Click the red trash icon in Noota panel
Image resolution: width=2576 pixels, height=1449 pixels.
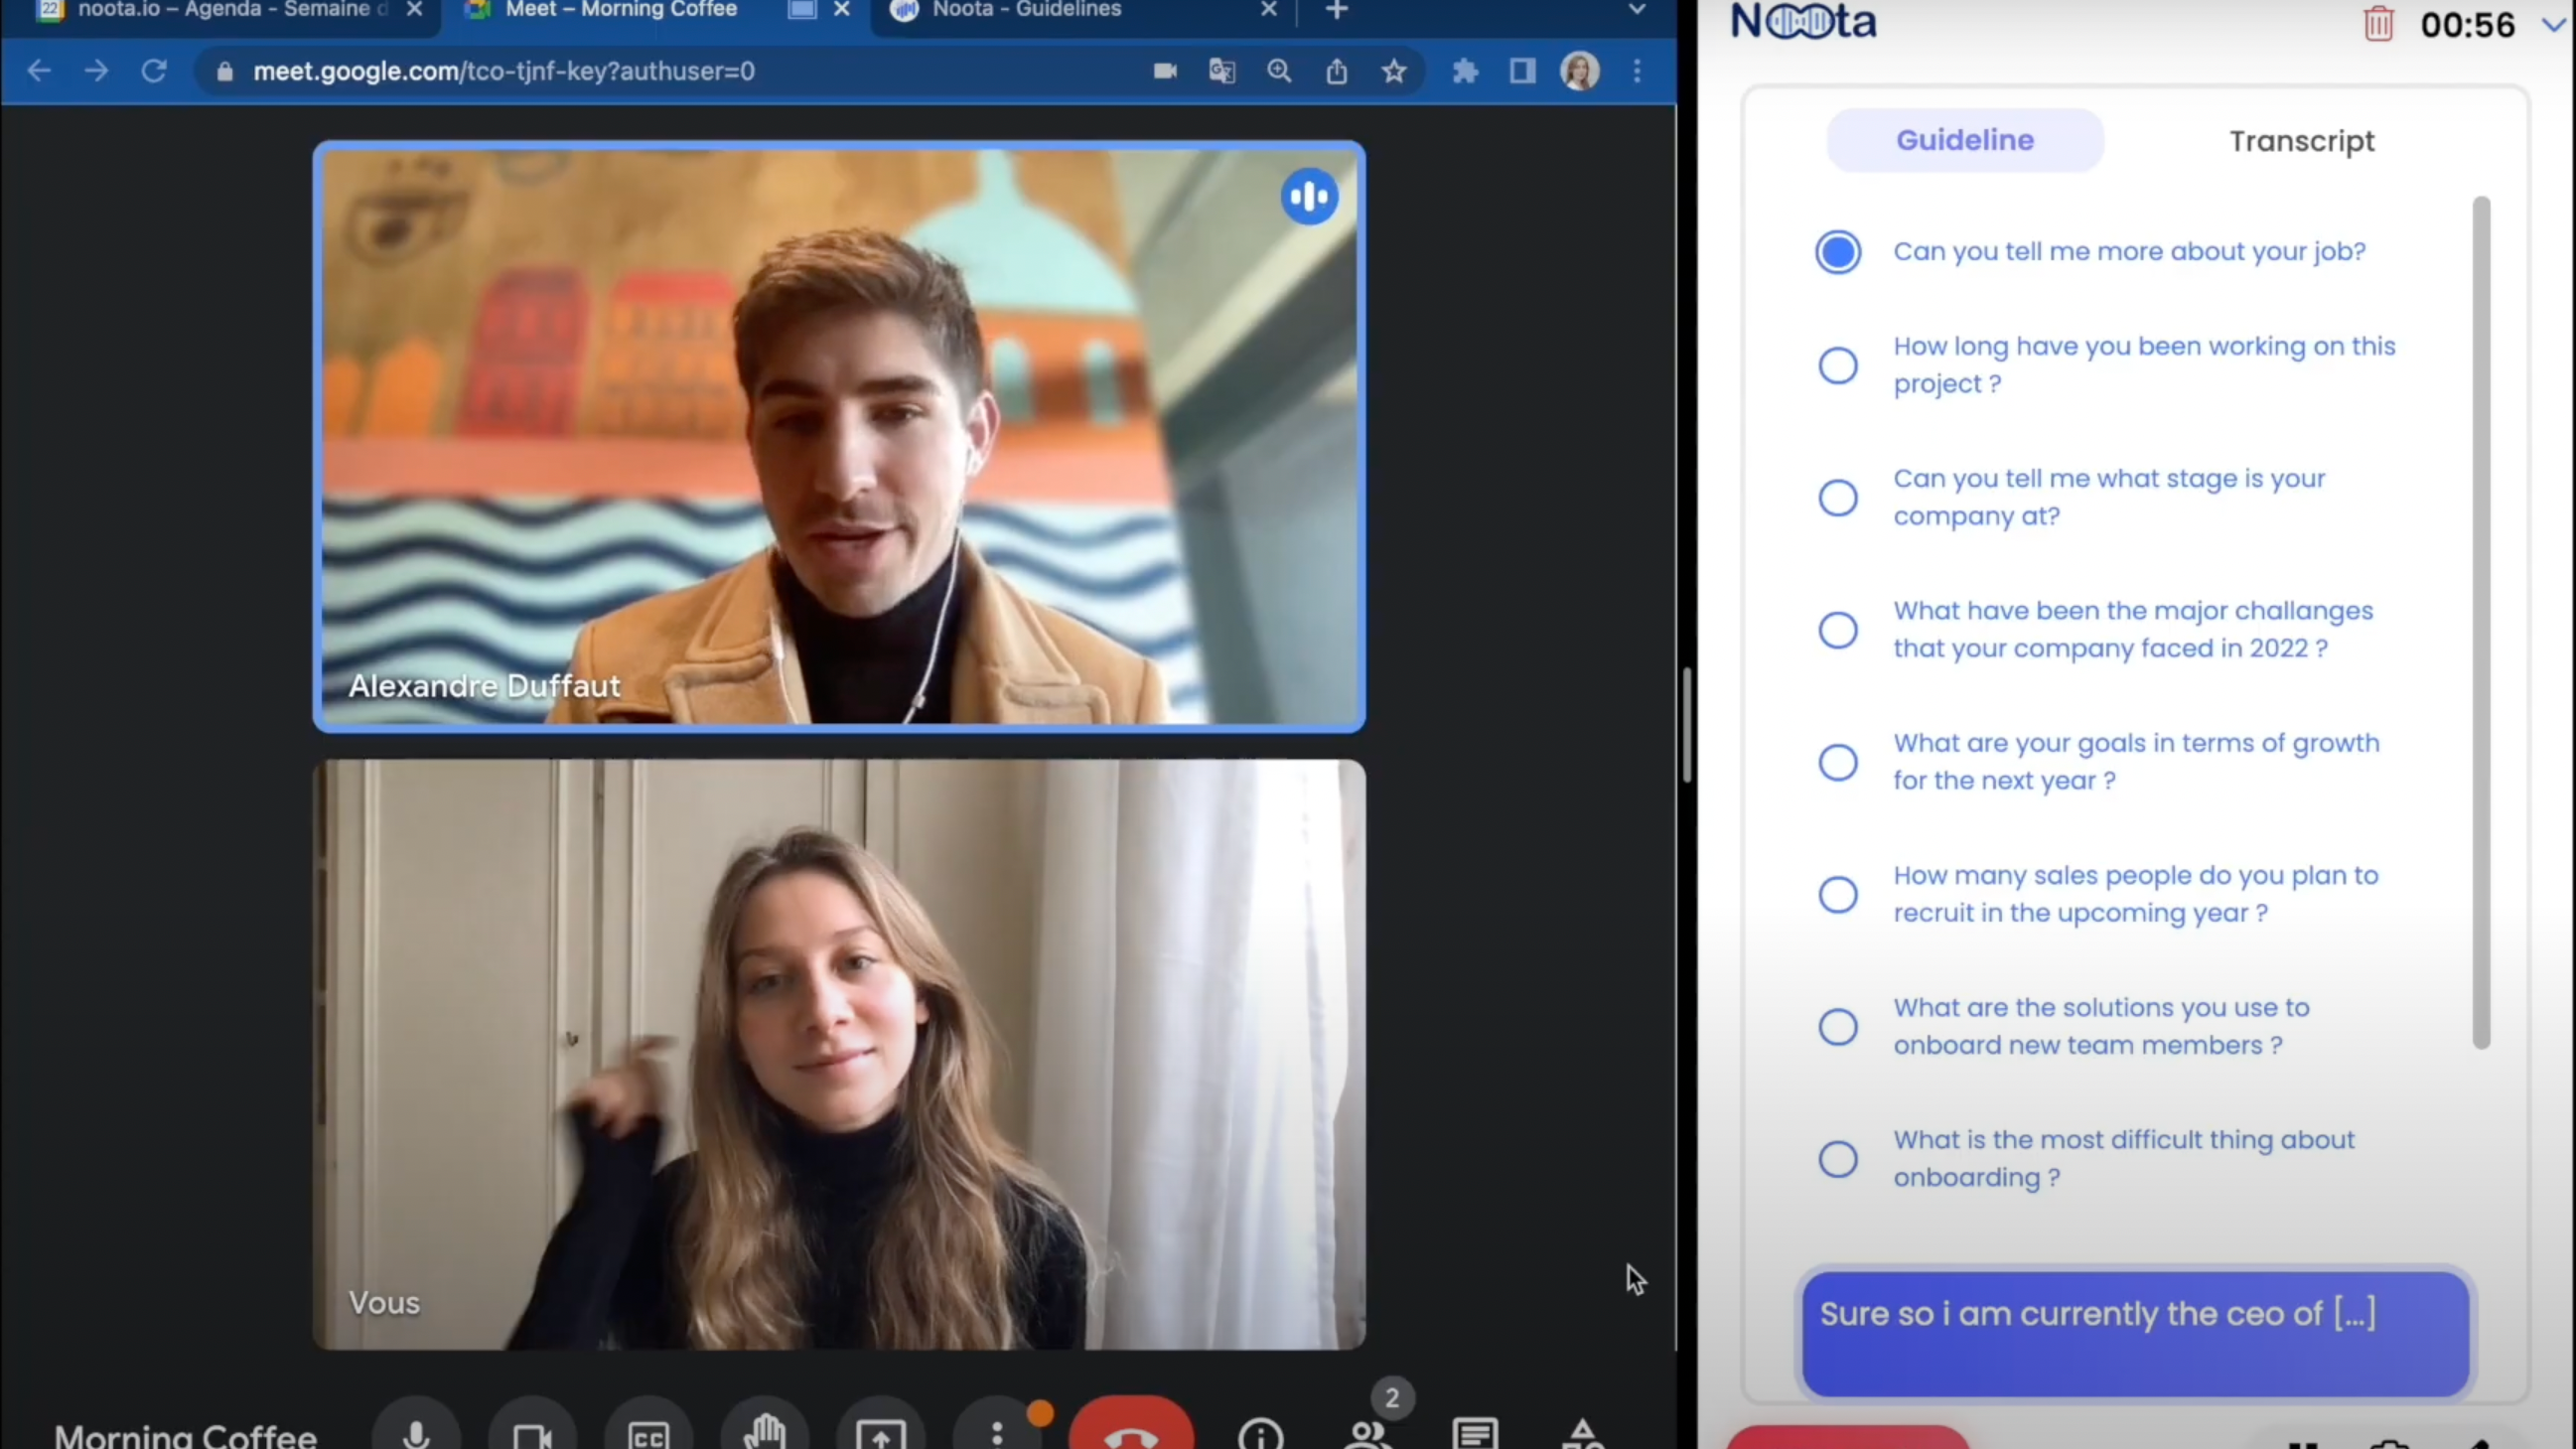(x=2378, y=24)
